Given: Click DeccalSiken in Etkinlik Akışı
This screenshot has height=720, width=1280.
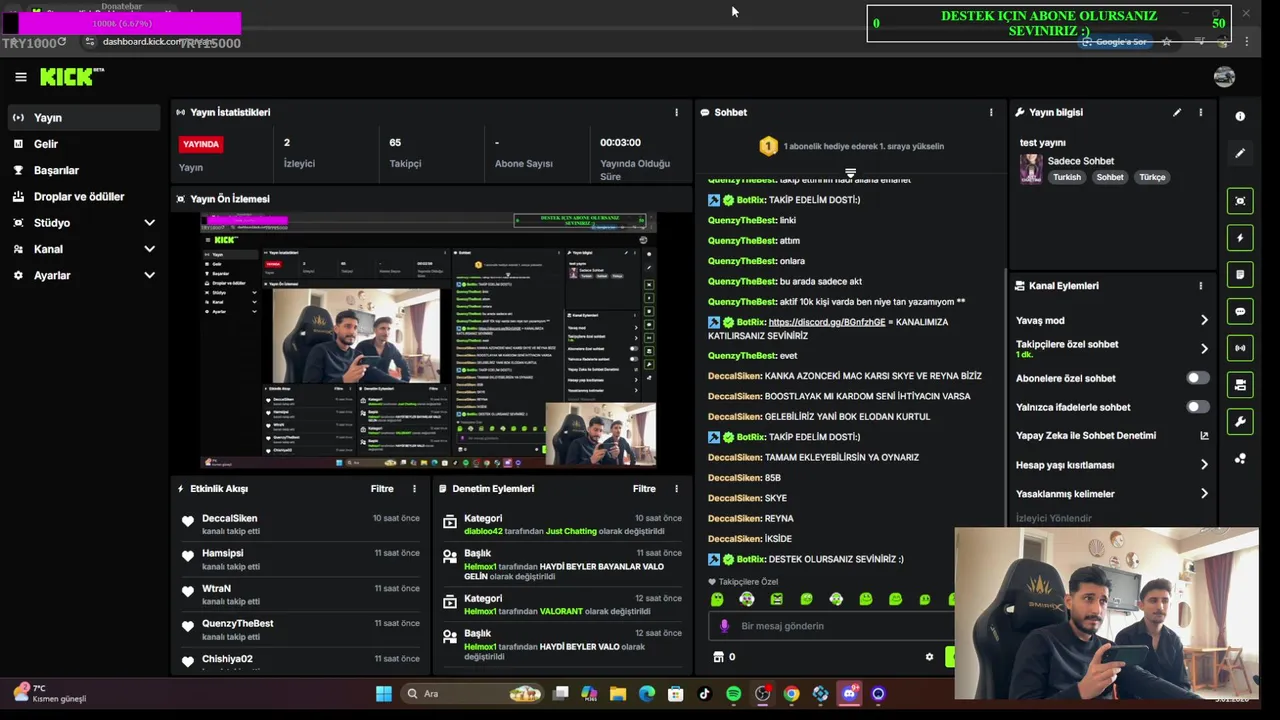Looking at the screenshot, I should pyautogui.click(x=230, y=518).
